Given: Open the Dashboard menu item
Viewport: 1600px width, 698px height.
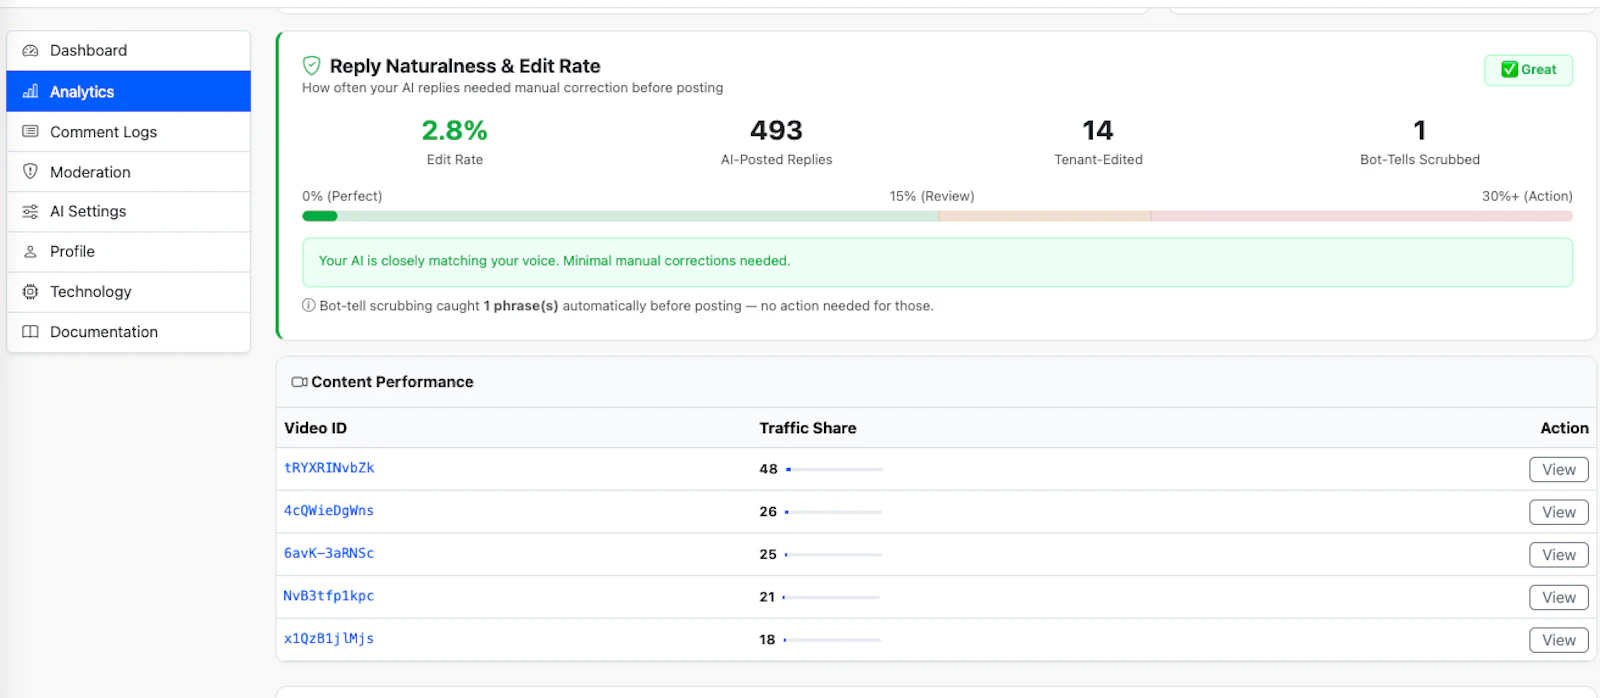Looking at the screenshot, I should click(128, 51).
